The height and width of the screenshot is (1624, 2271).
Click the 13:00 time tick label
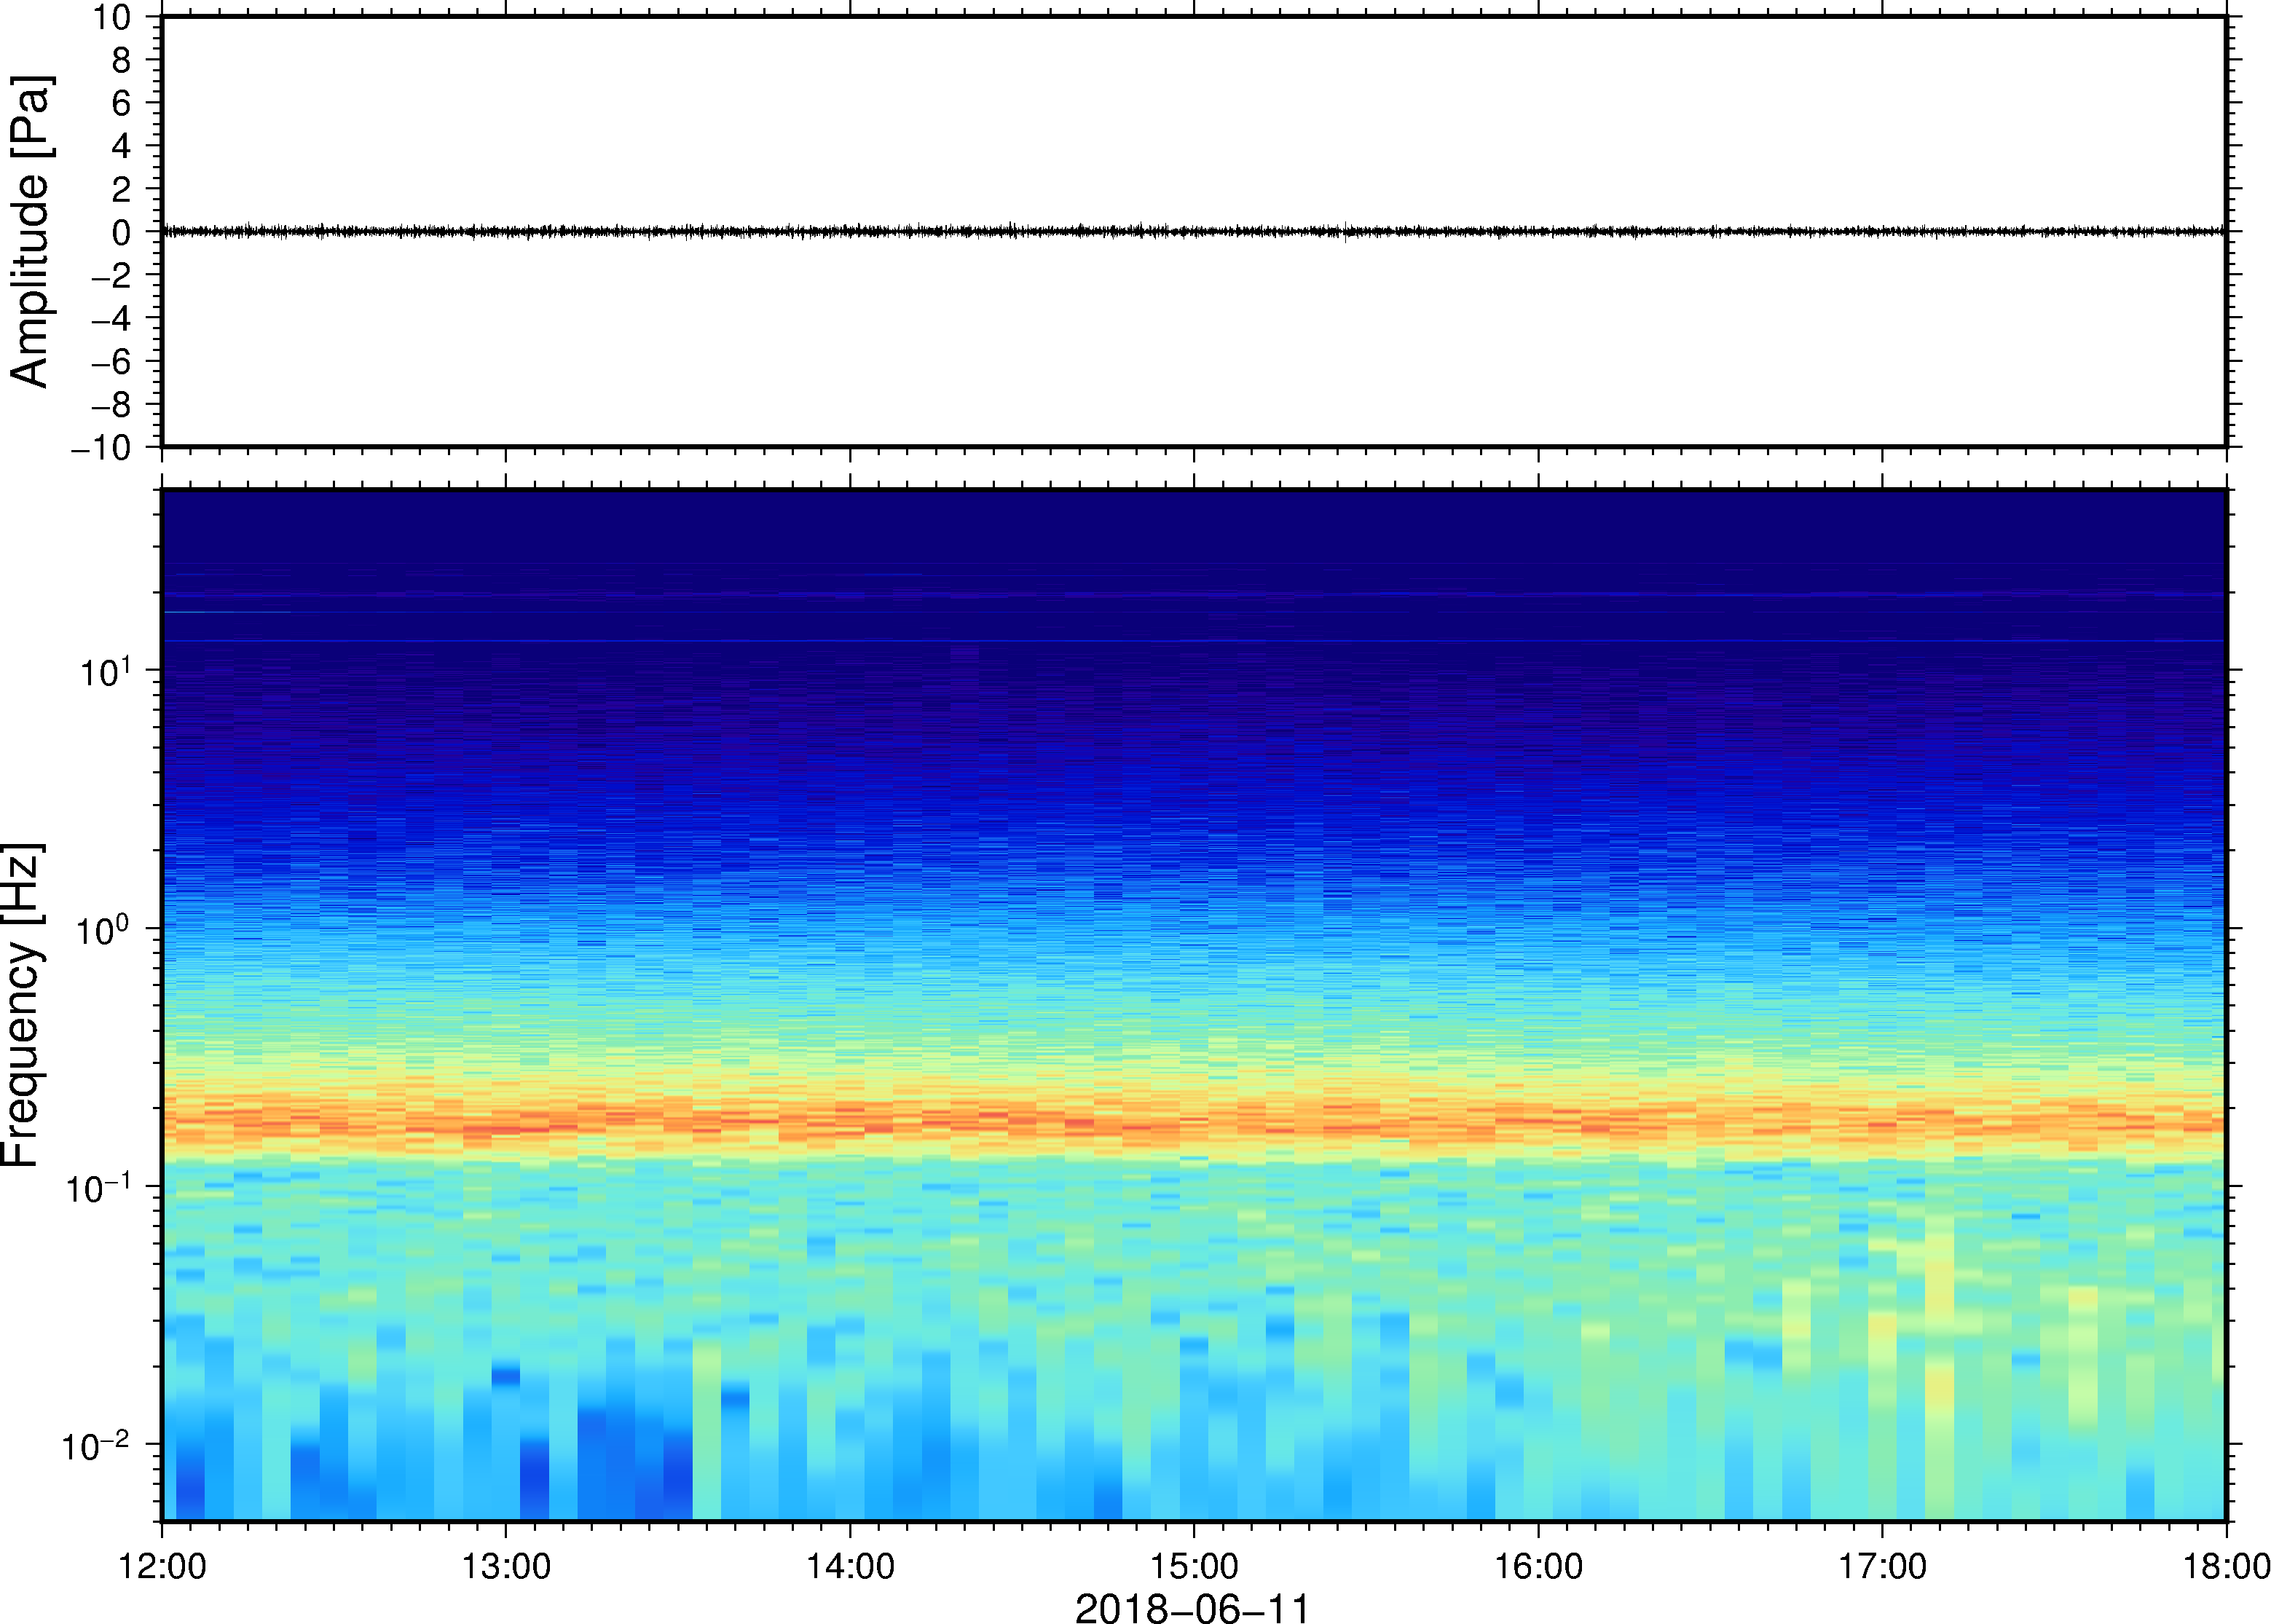coord(506,1566)
